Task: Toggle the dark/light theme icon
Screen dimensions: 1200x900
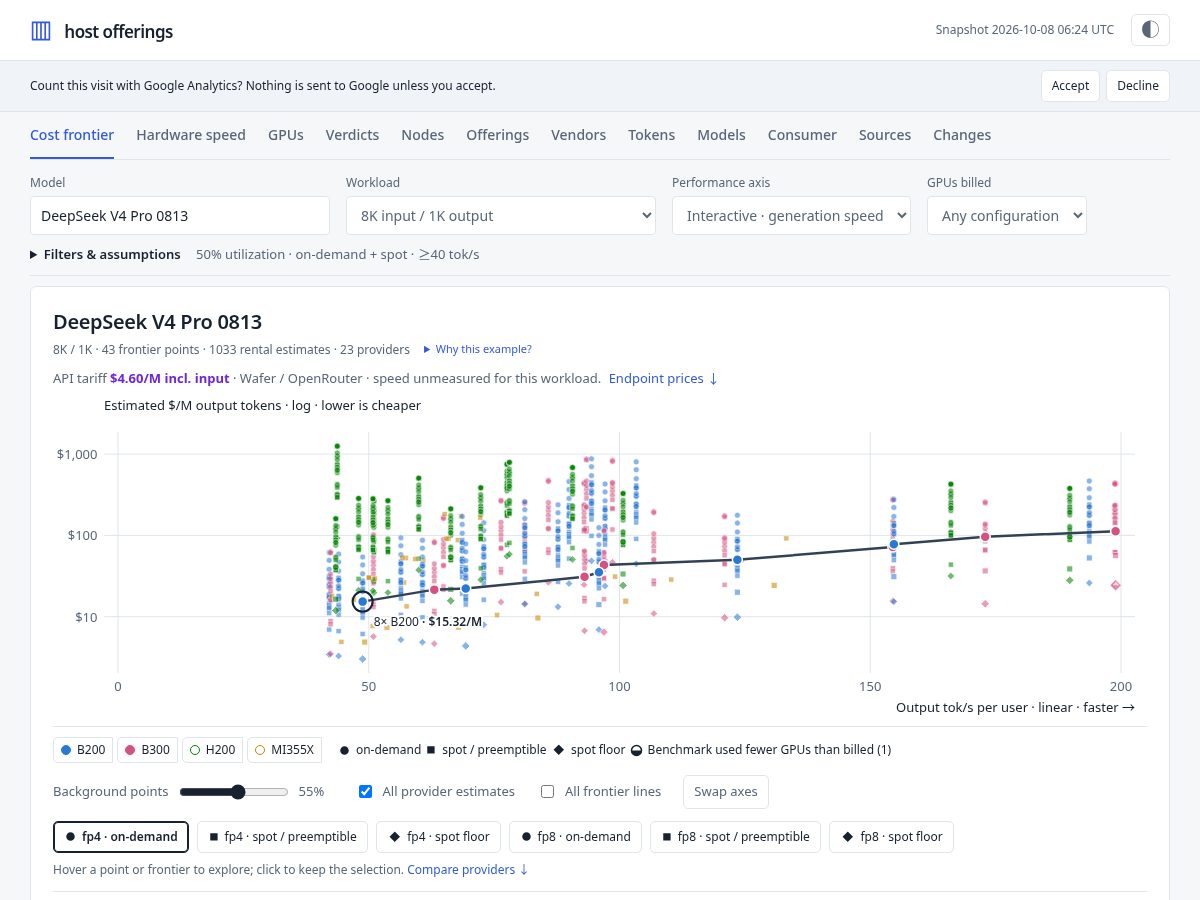Action: pos(1150,30)
